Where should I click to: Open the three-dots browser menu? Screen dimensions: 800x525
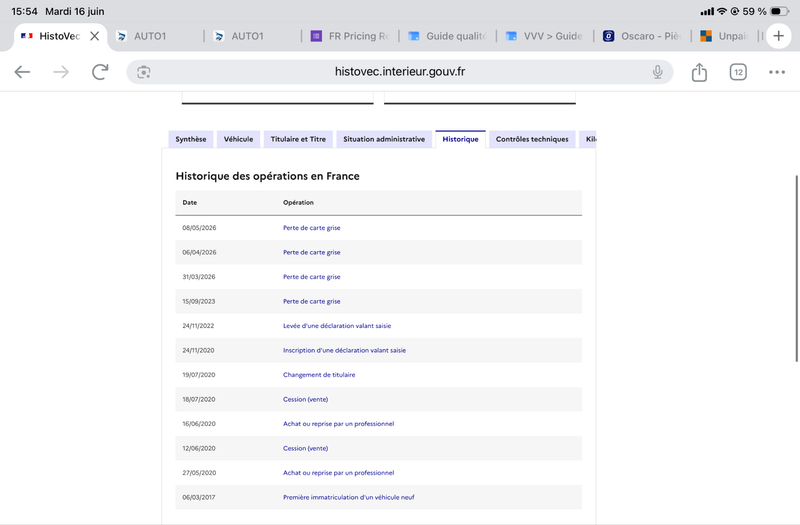tap(777, 72)
